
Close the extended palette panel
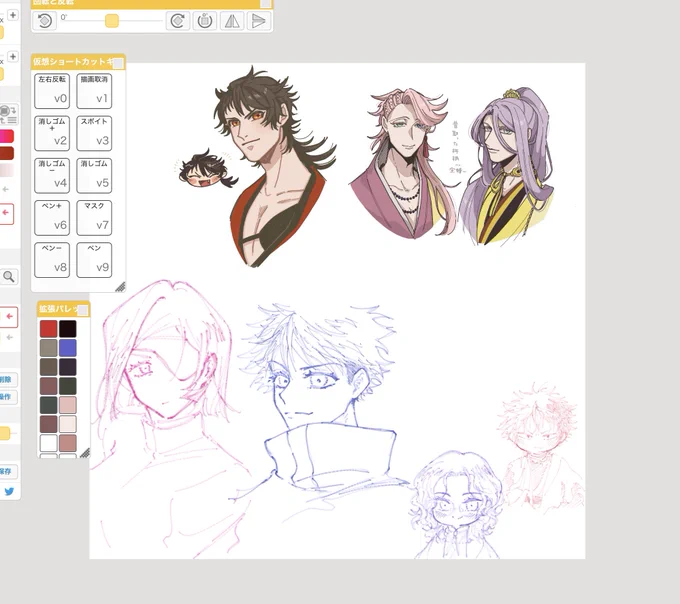(83, 310)
